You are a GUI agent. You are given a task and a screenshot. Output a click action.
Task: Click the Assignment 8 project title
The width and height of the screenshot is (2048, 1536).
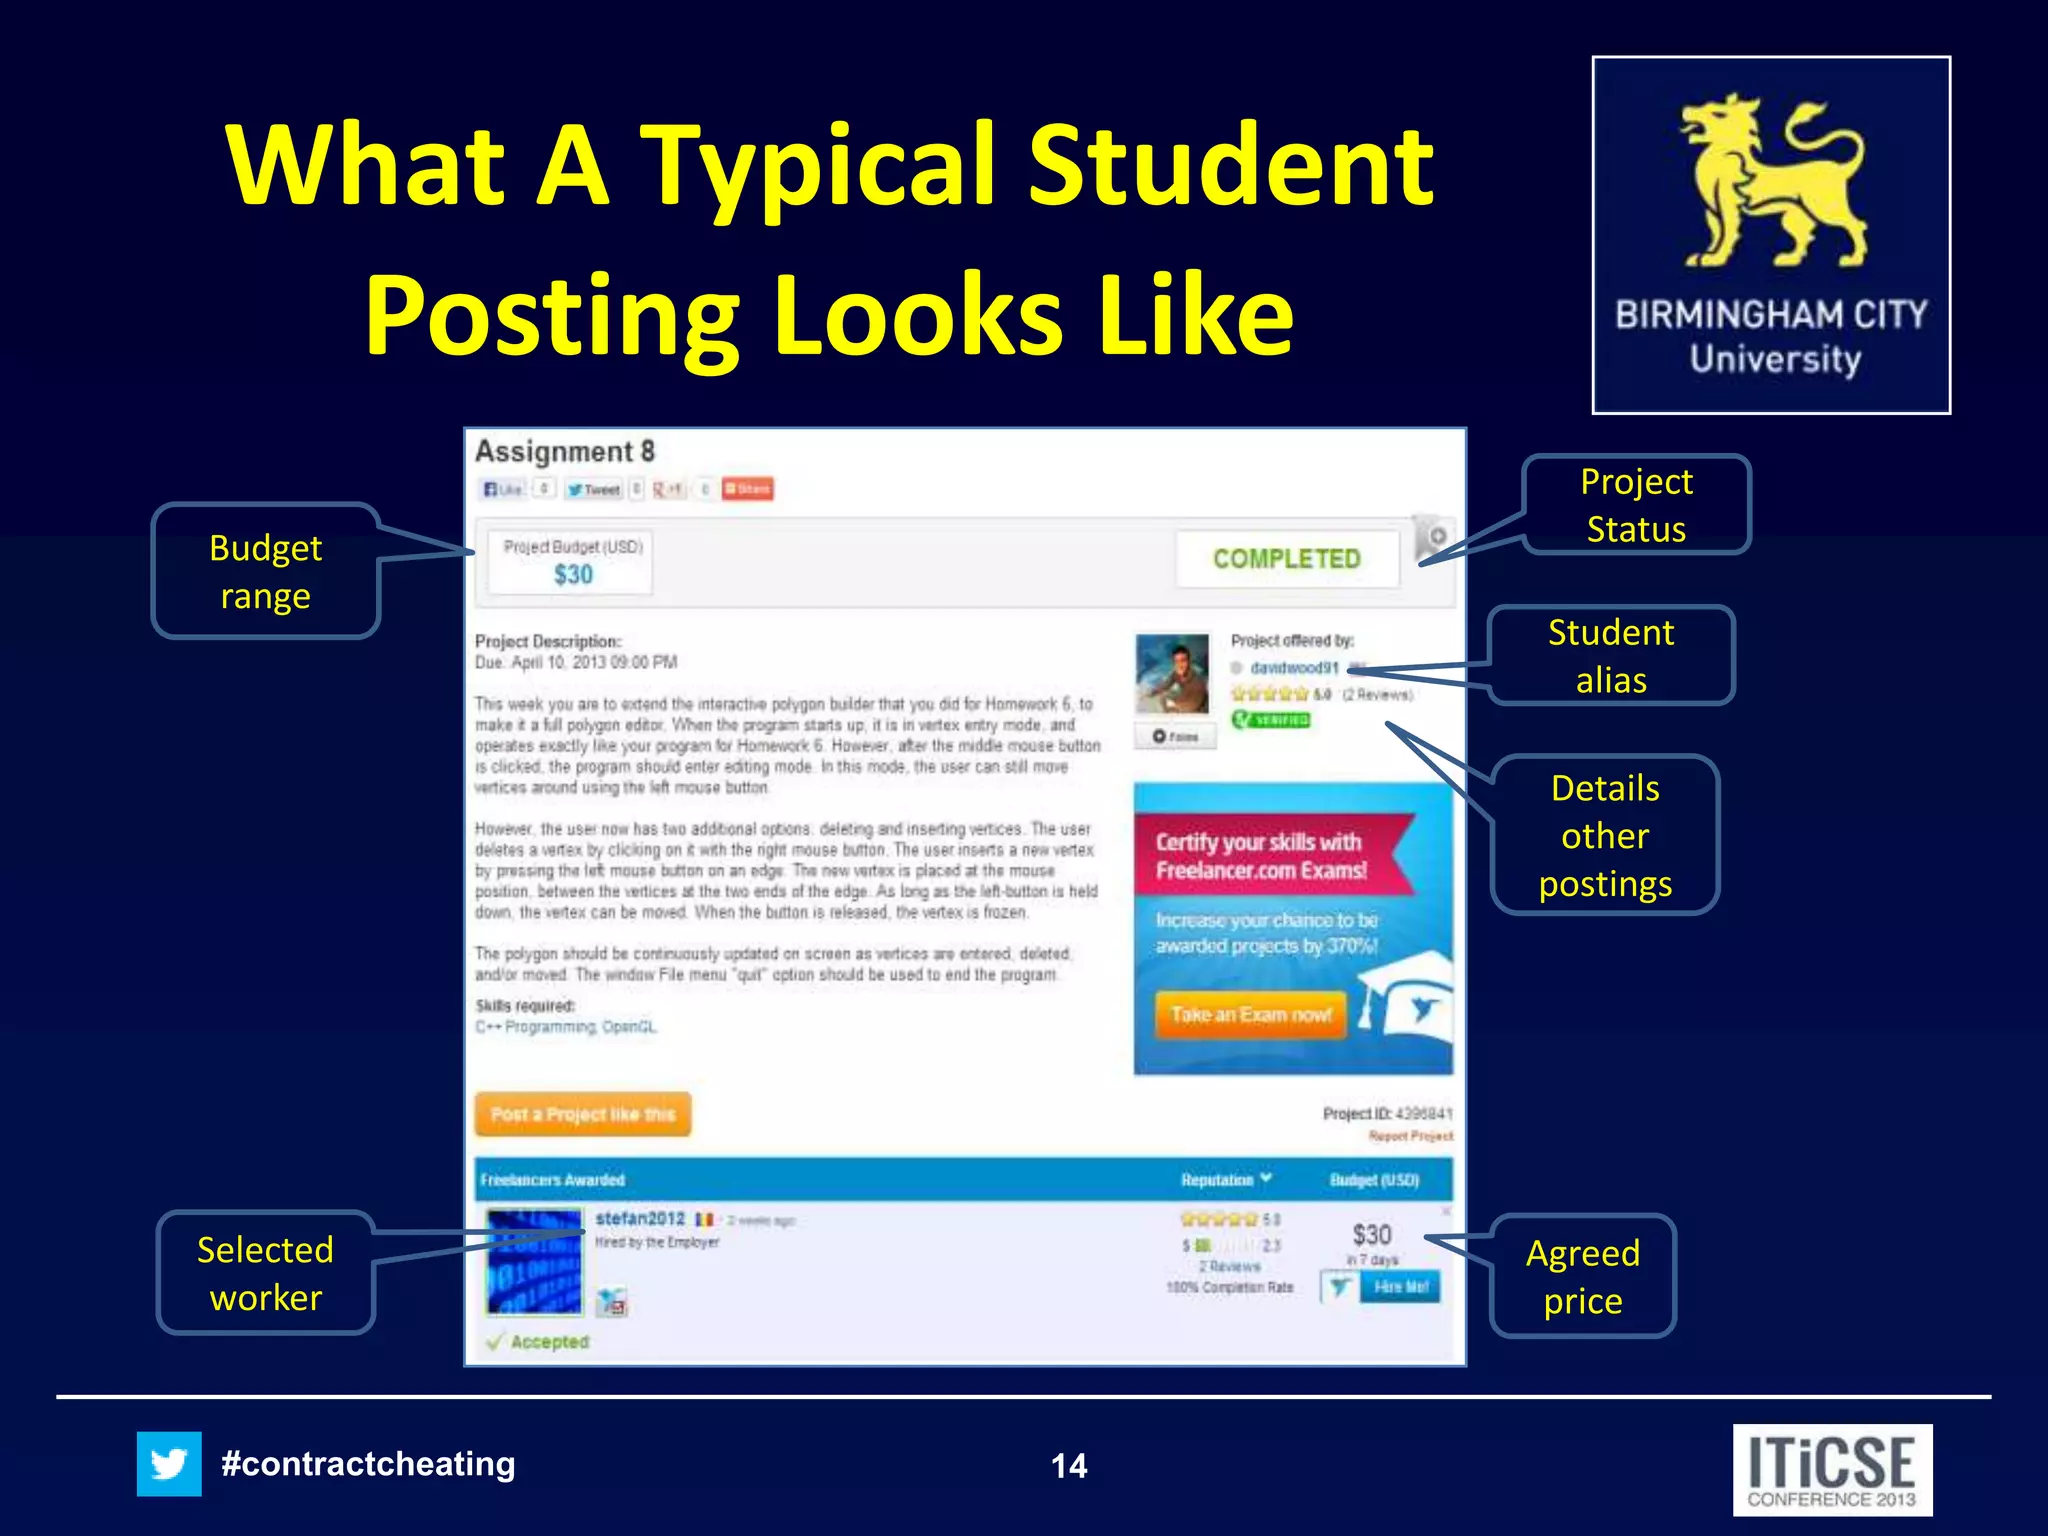(x=565, y=451)
